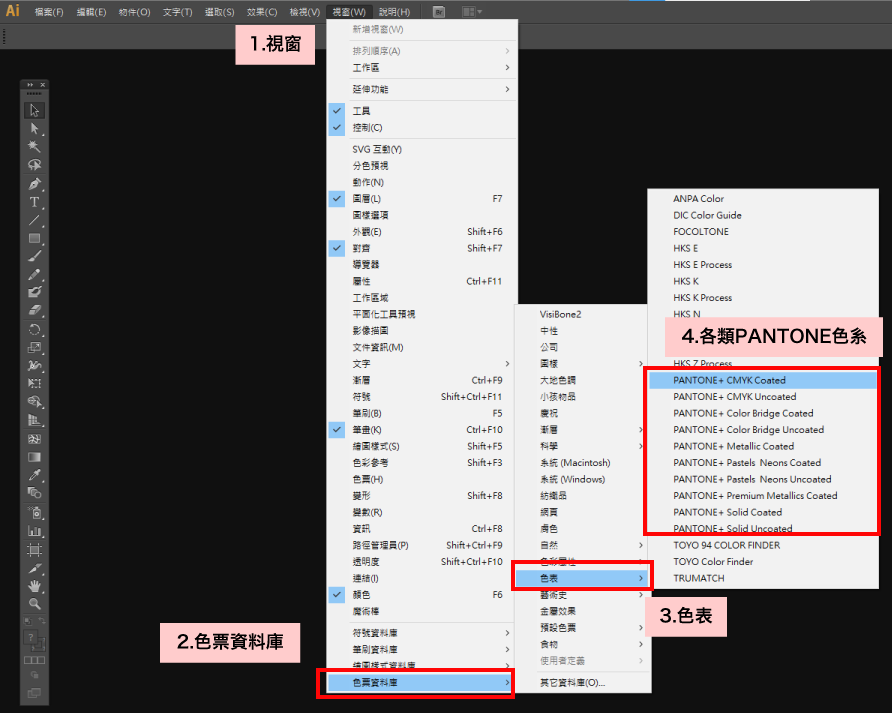Select the Type tool
The image size is (892, 713).
[34, 202]
